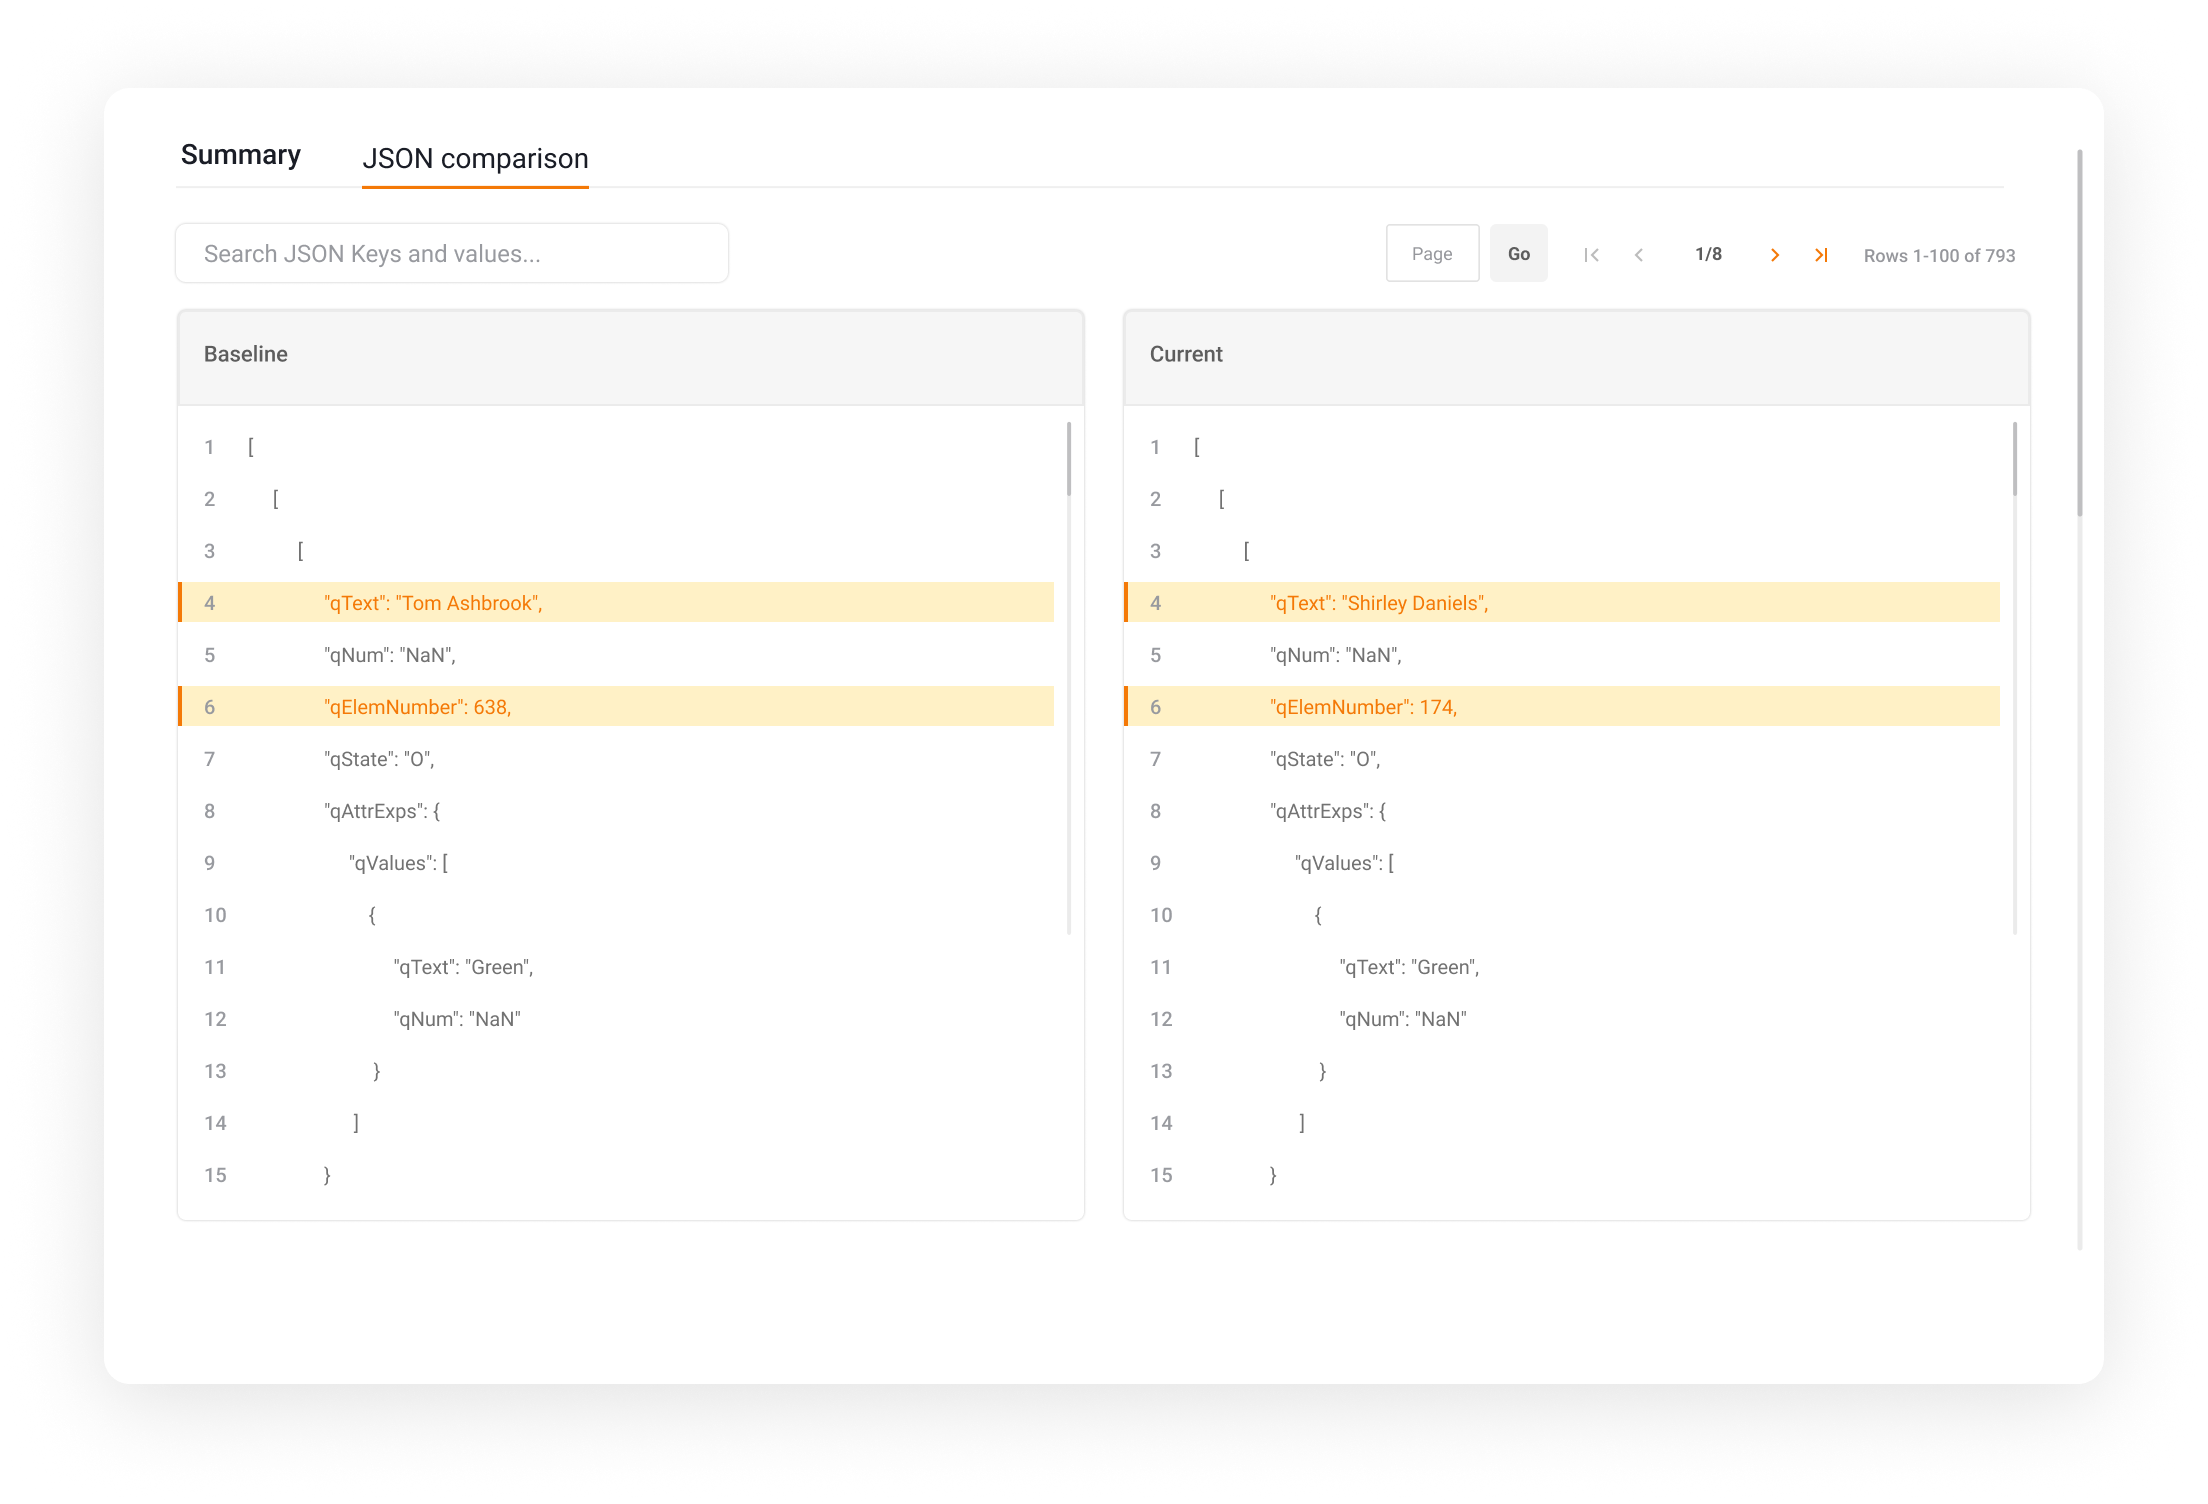Click the Page number input field
Viewport: 2208px width, 1504px height.
(1432, 254)
